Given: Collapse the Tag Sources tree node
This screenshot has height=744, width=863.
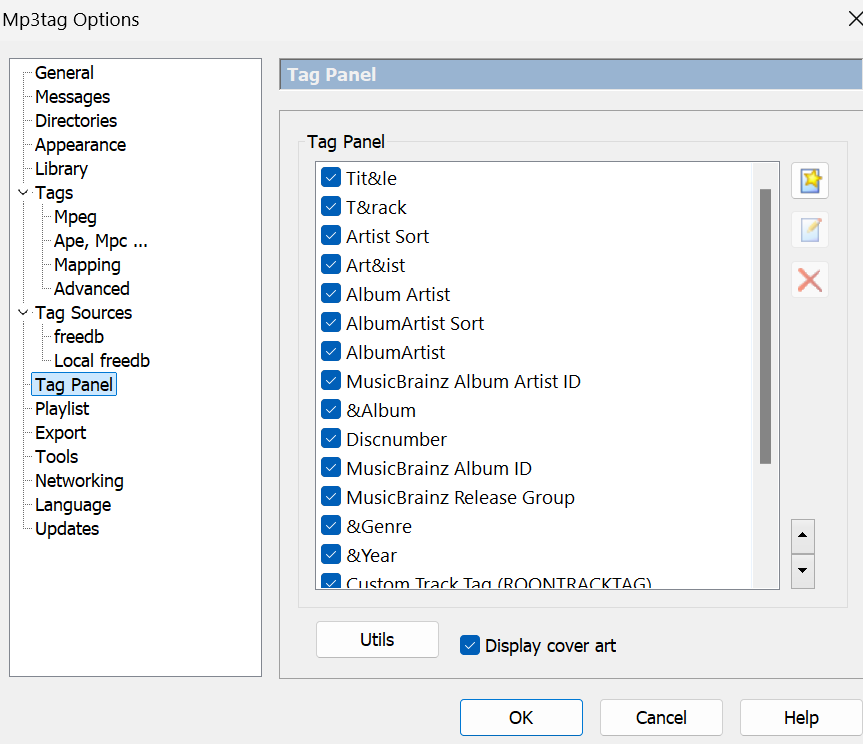Looking at the screenshot, I should (x=23, y=313).
